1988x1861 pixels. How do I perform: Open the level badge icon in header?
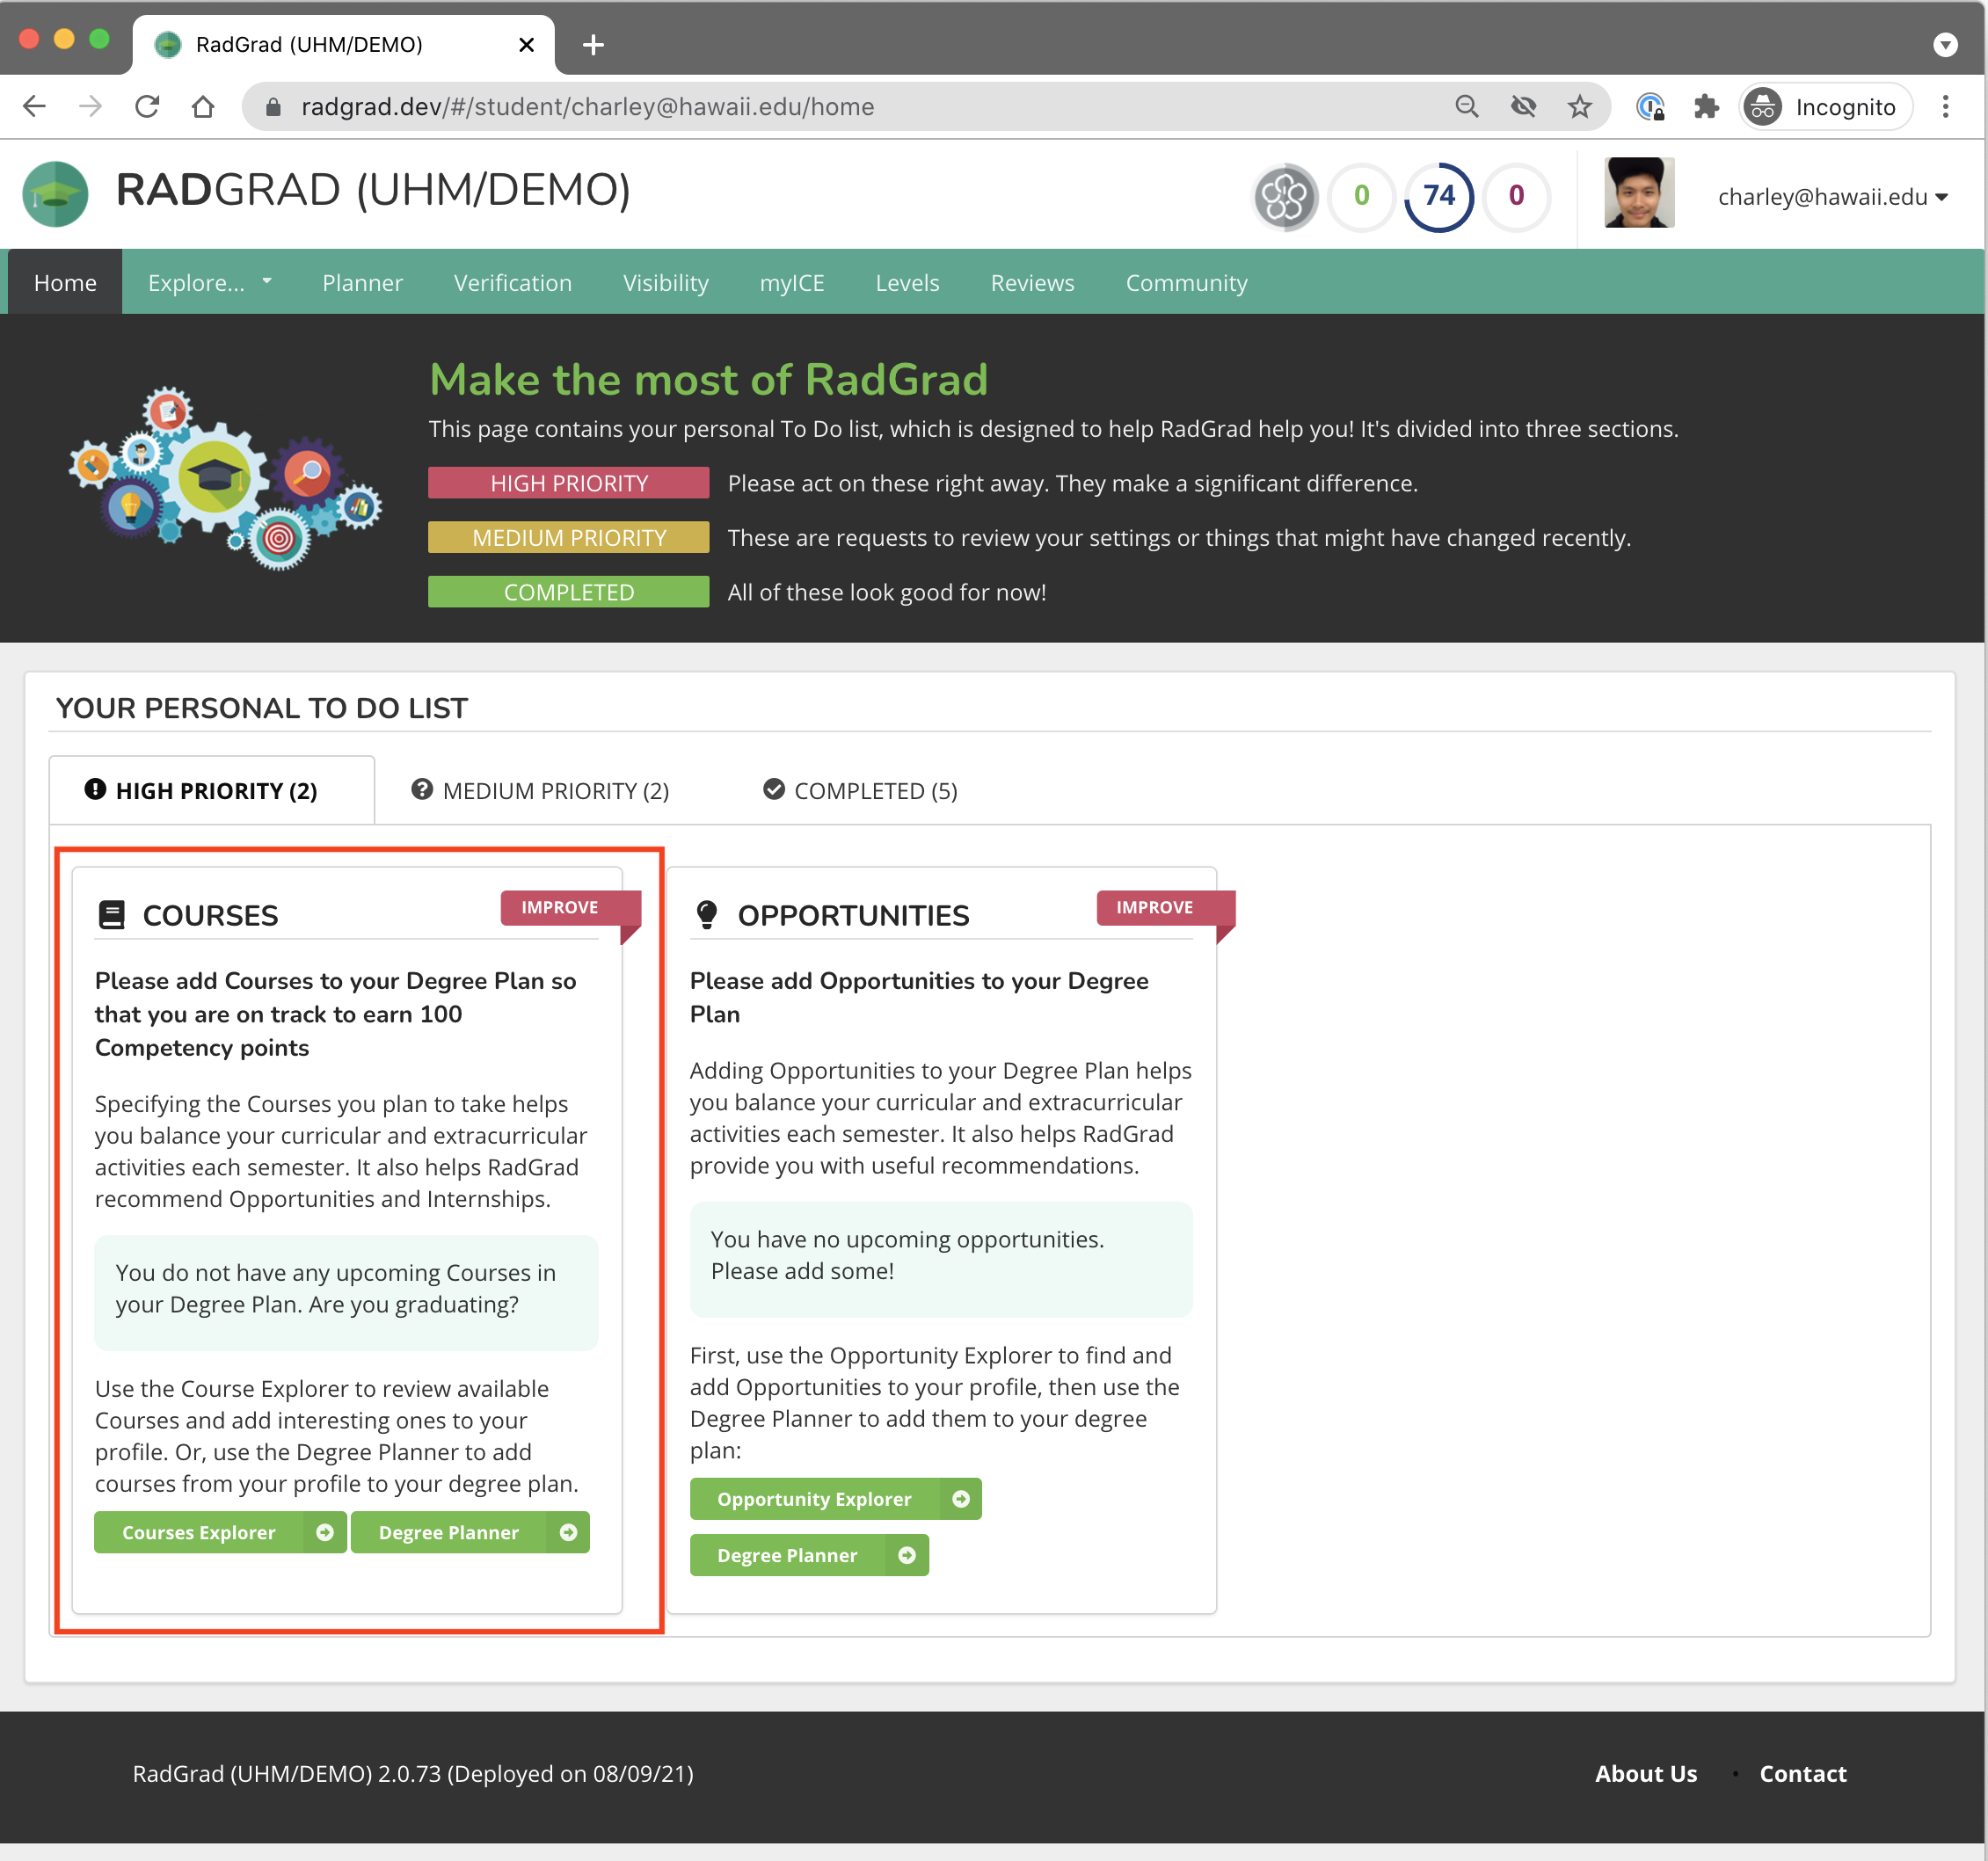[x=1285, y=196]
